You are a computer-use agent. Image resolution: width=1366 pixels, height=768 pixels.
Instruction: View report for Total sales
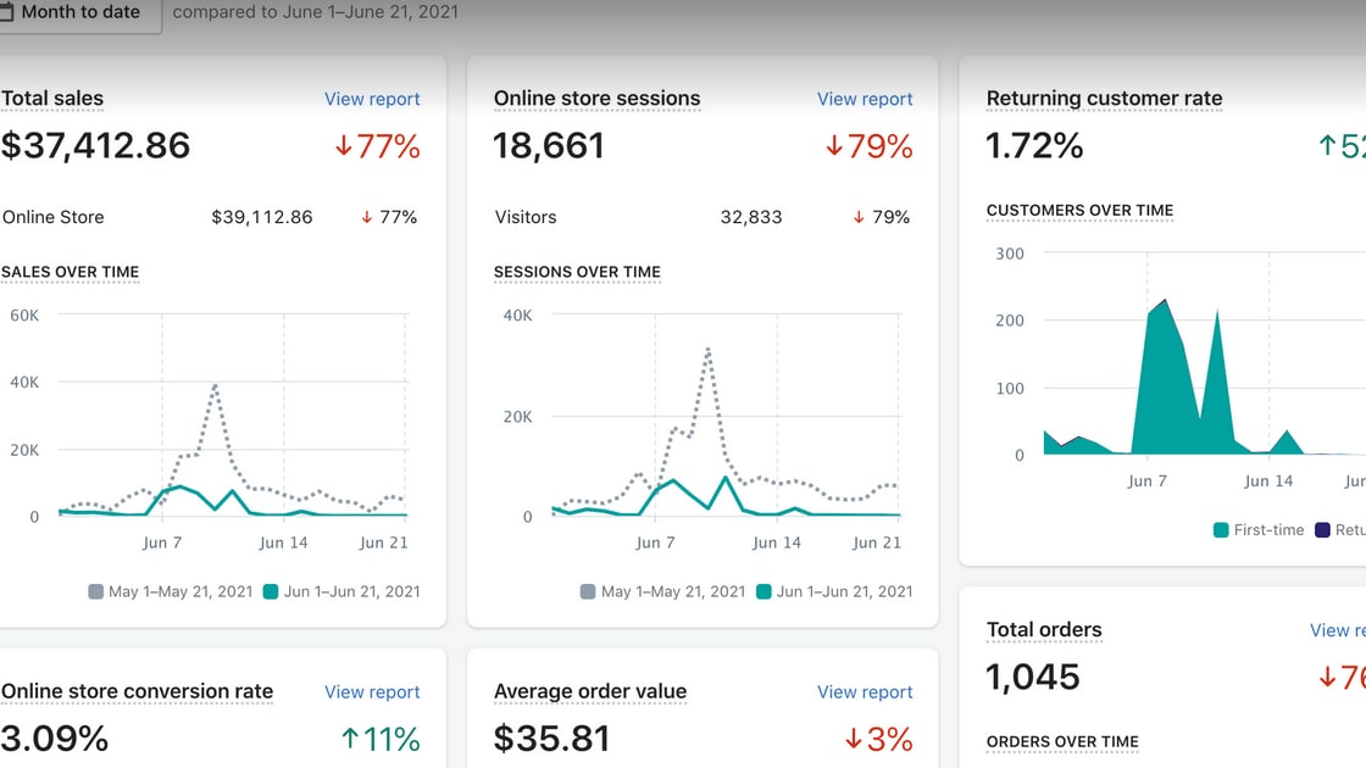[x=372, y=99]
